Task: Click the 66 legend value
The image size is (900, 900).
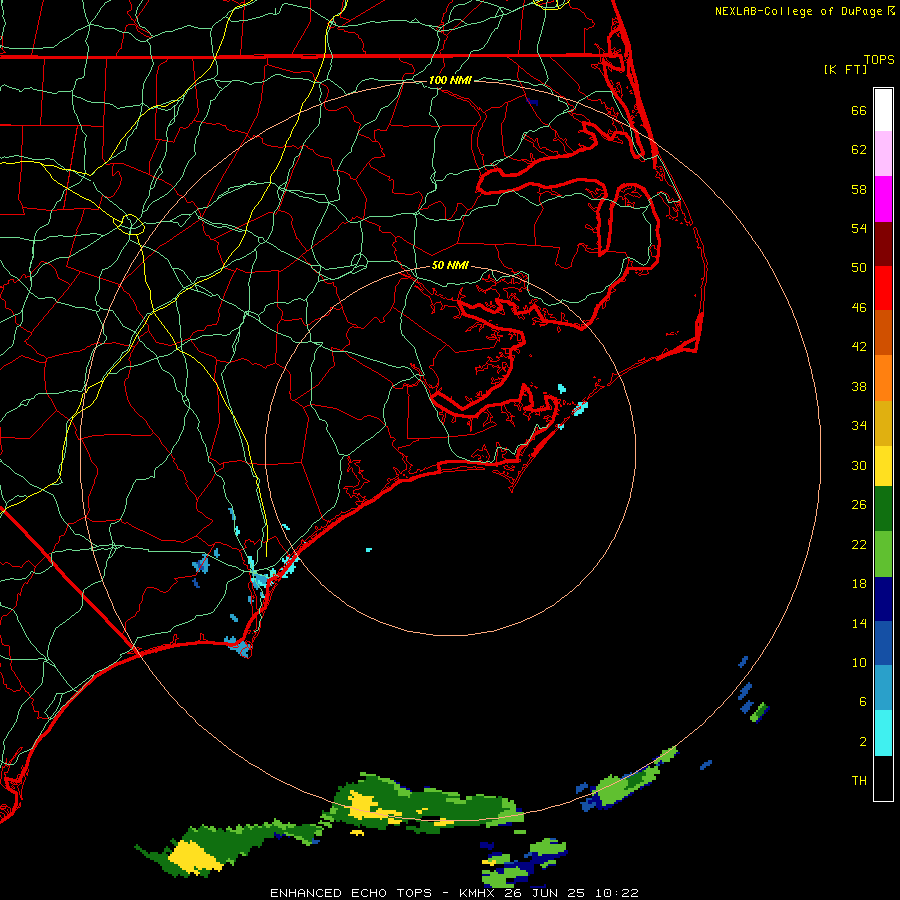Action: 859,110
